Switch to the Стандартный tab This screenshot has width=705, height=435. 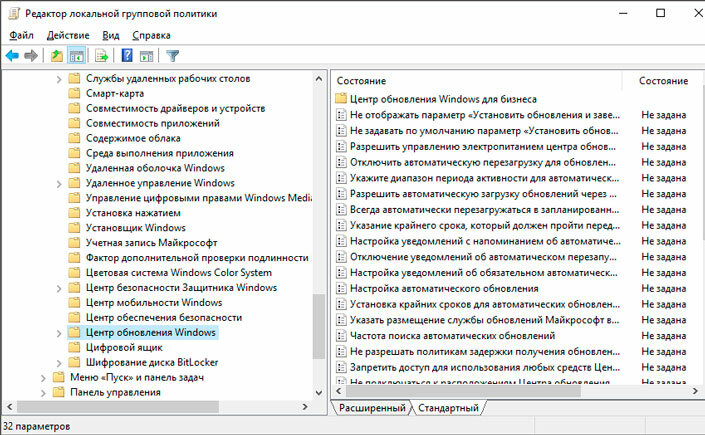point(448,408)
